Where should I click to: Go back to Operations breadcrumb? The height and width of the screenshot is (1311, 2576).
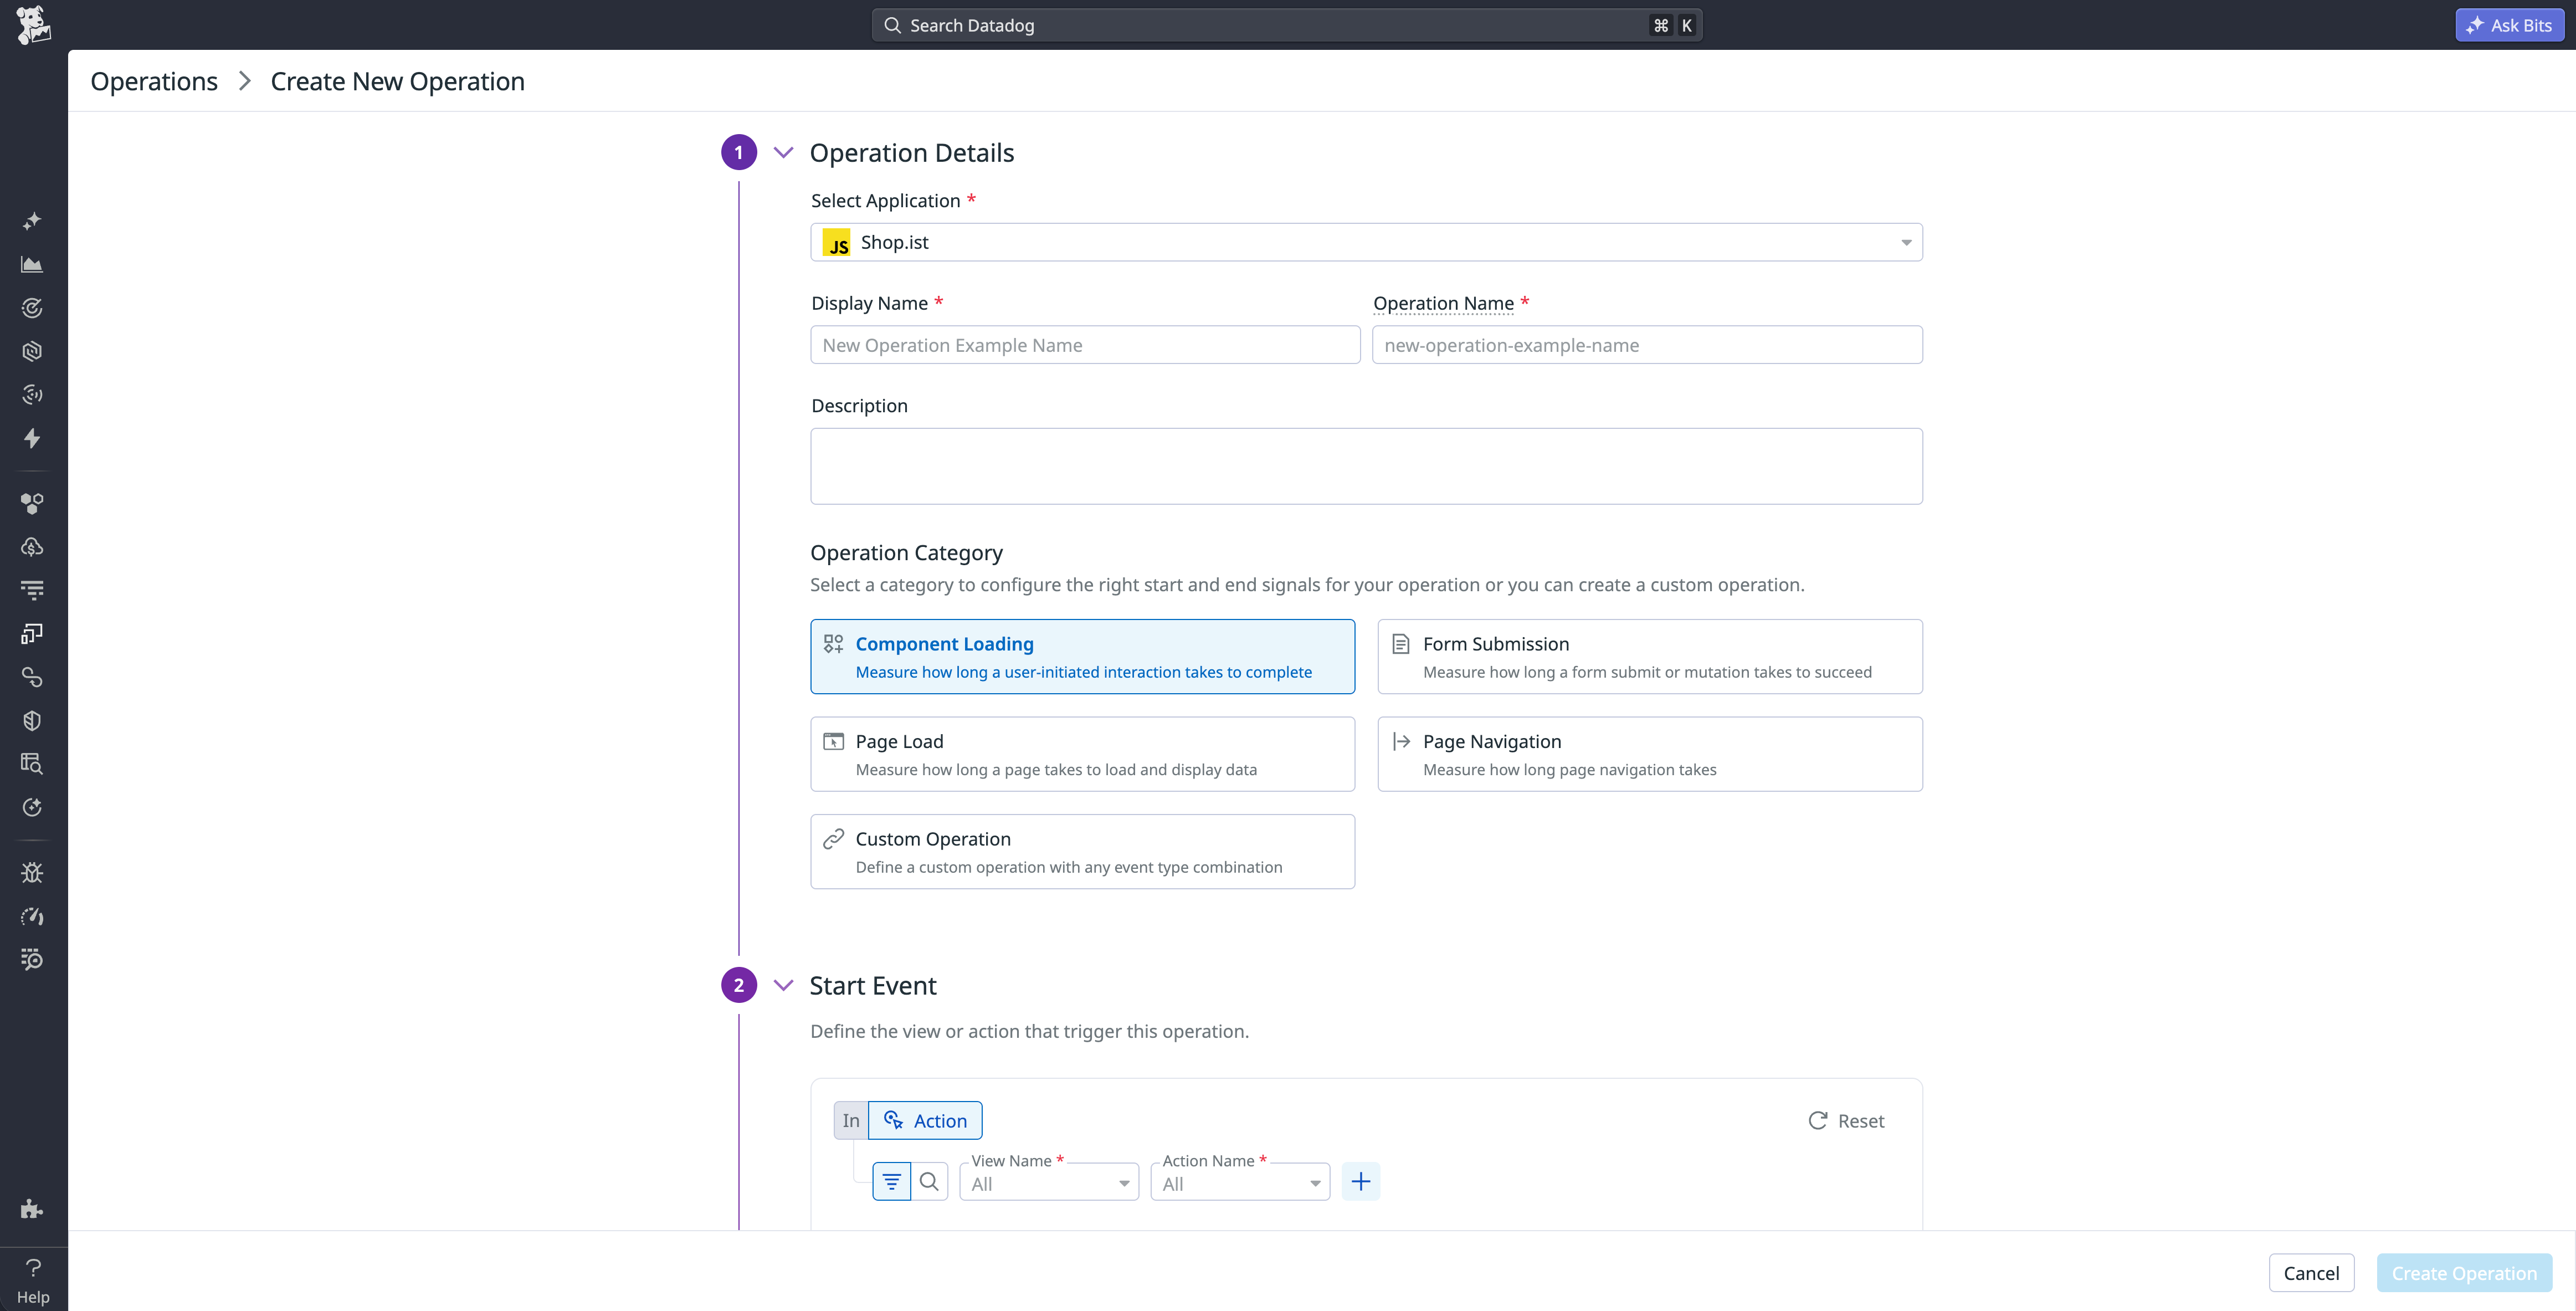(x=154, y=81)
